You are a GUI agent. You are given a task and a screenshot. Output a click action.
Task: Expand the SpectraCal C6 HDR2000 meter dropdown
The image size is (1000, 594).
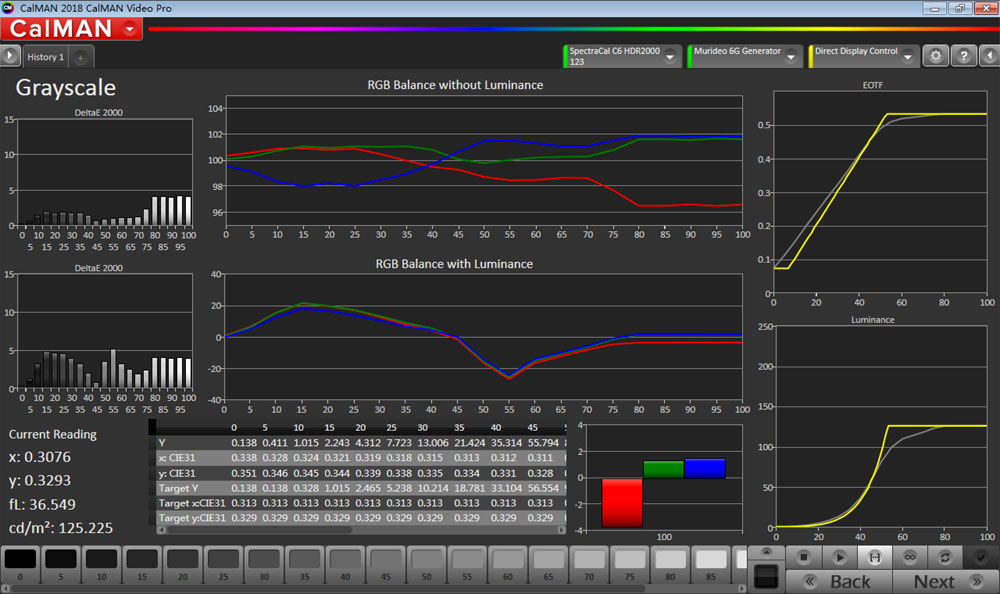670,56
